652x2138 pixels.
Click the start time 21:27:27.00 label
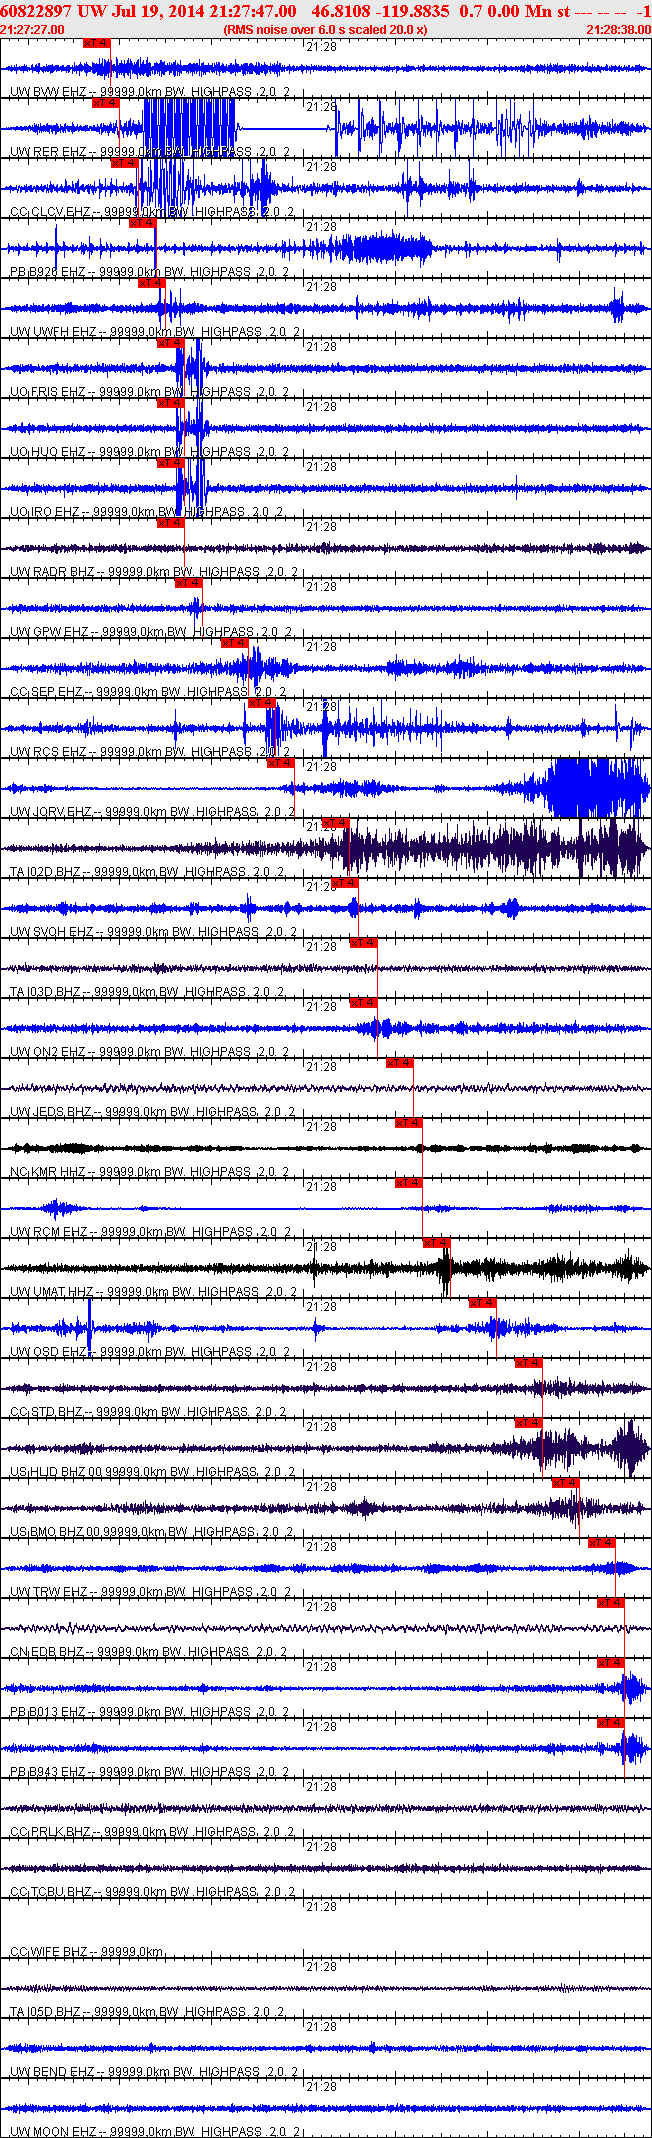33,30
